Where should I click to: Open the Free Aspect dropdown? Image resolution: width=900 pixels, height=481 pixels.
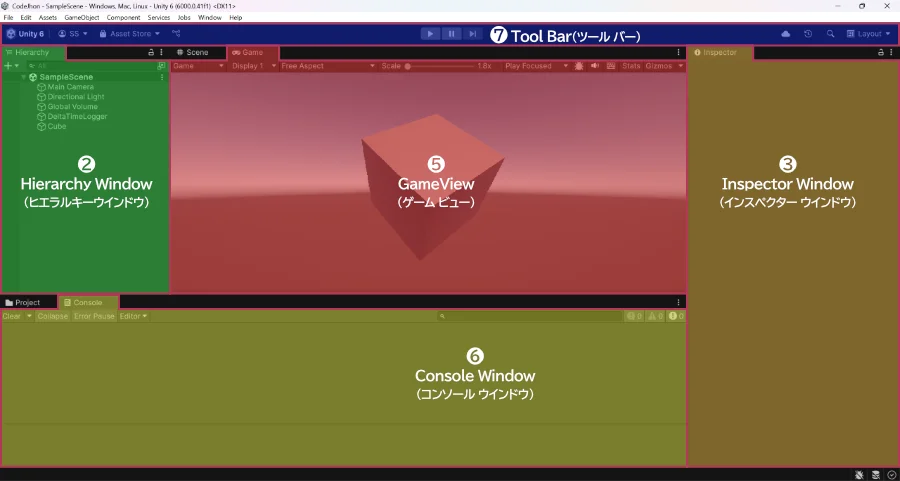pos(325,66)
